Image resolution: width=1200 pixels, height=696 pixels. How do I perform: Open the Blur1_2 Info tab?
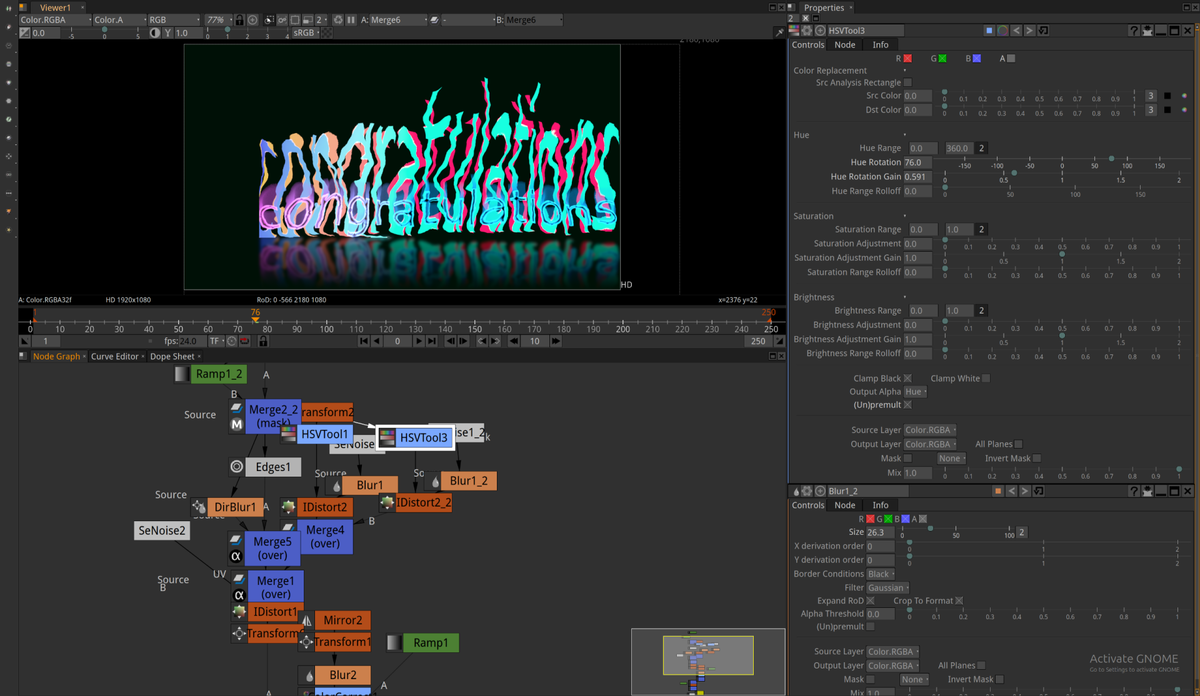tap(880, 505)
